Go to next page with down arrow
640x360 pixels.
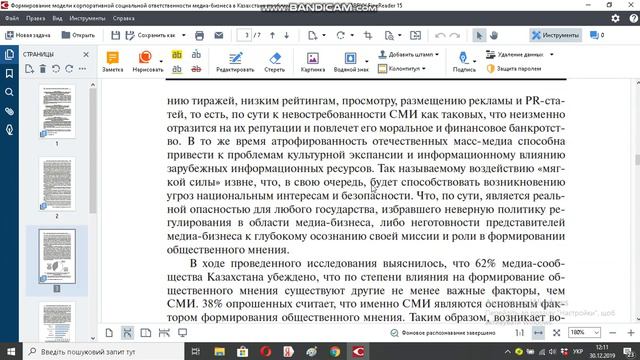[287, 36]
